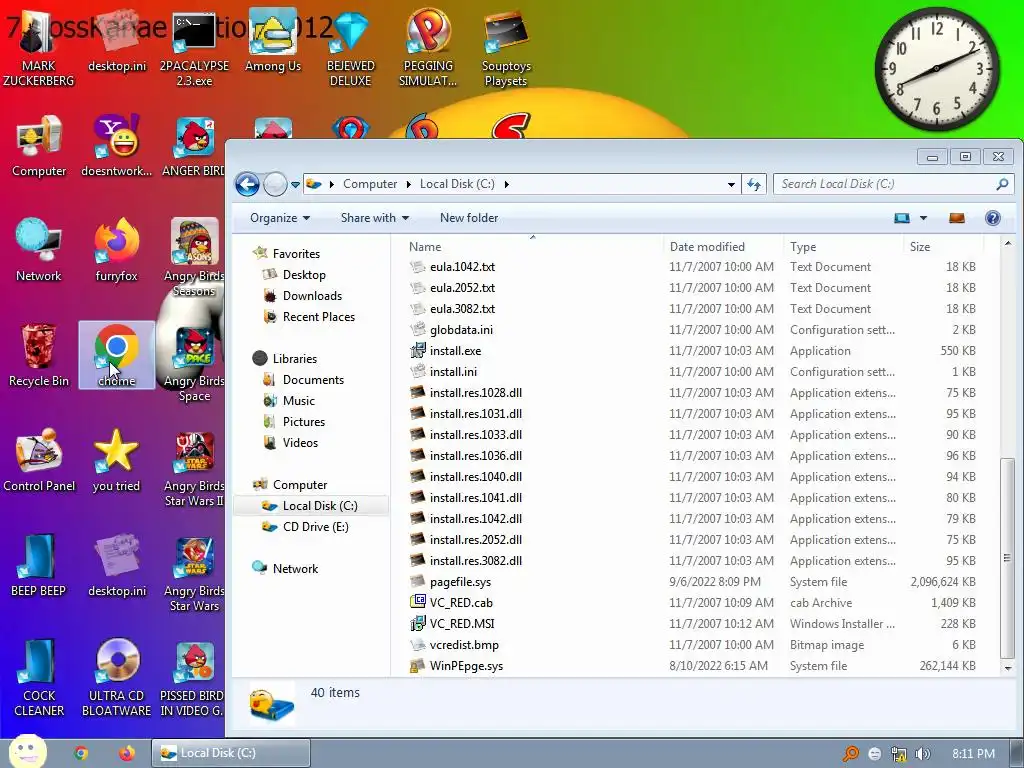The width and height of the screenshot is (1024, 768).
Task: Launch BEJEWED DELUXE shortcut
Action: click(x=351, y=48)
